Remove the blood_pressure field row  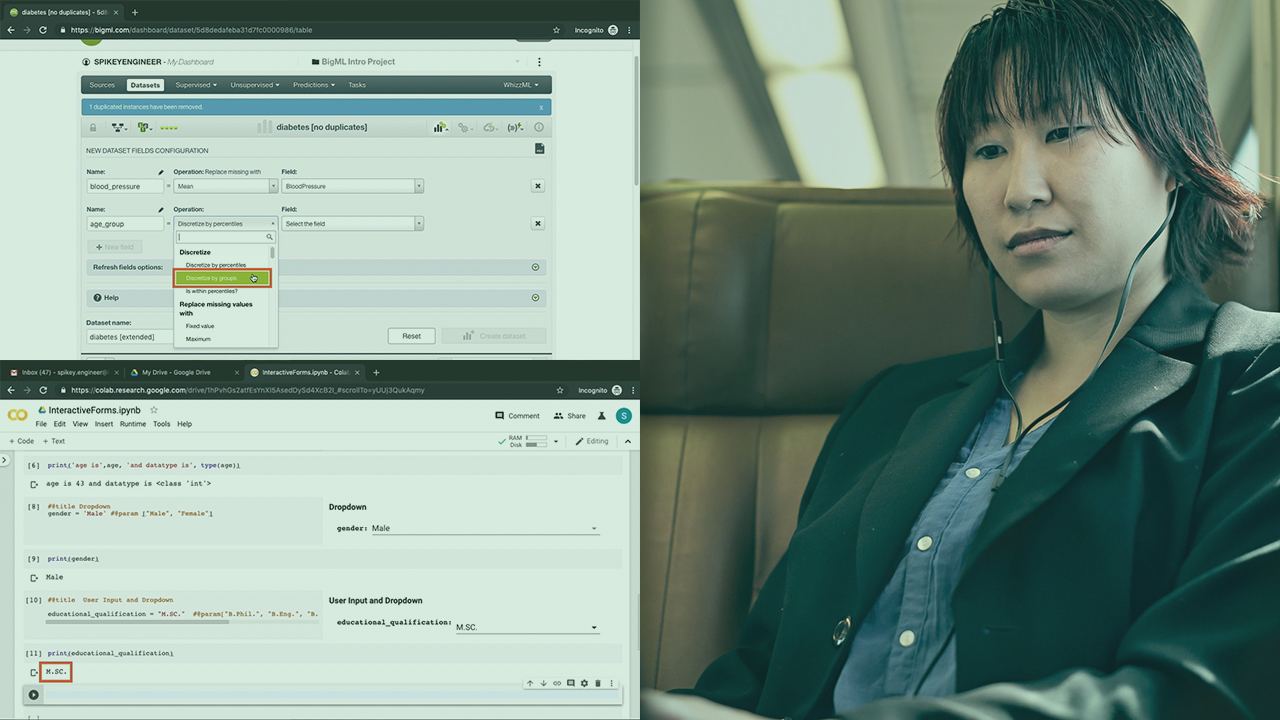(537, 186)
